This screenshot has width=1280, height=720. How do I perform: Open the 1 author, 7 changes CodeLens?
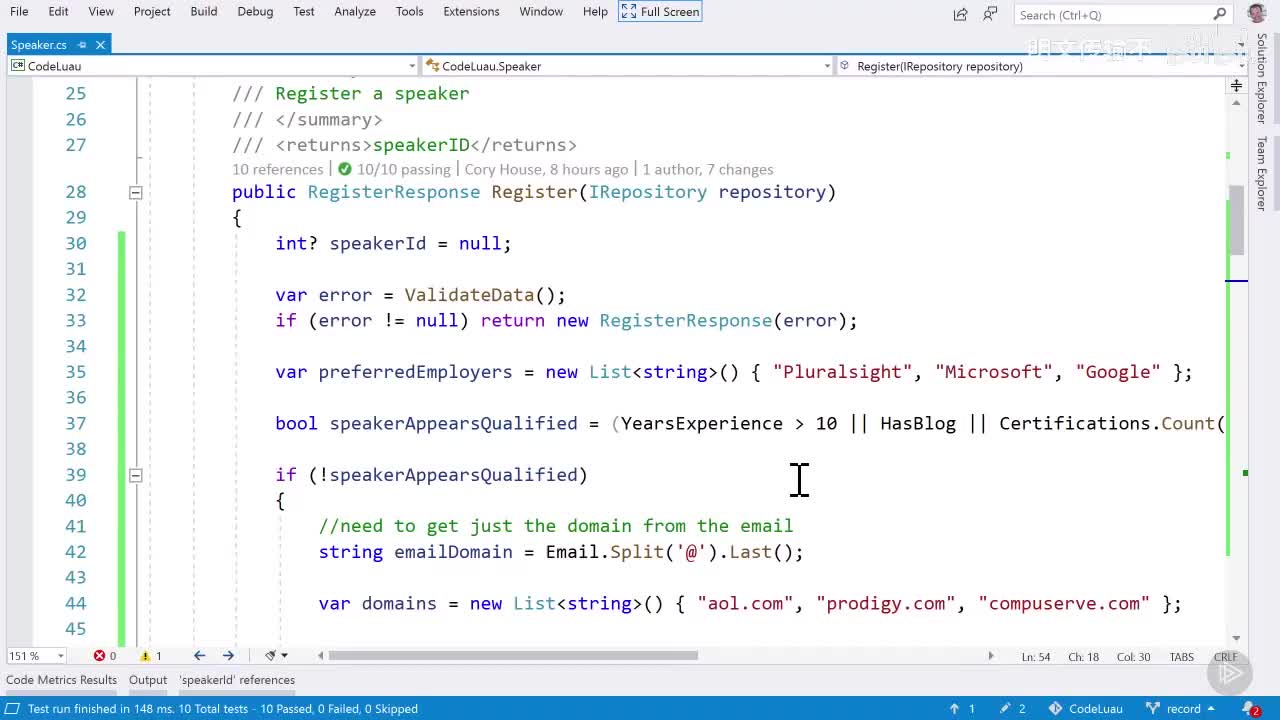click(x=708, y=169)
